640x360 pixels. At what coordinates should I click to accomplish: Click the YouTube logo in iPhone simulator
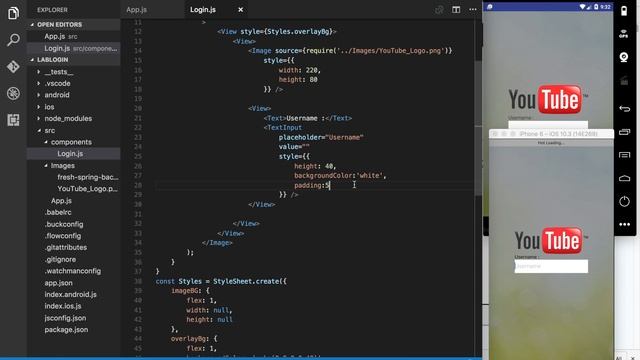551,240
